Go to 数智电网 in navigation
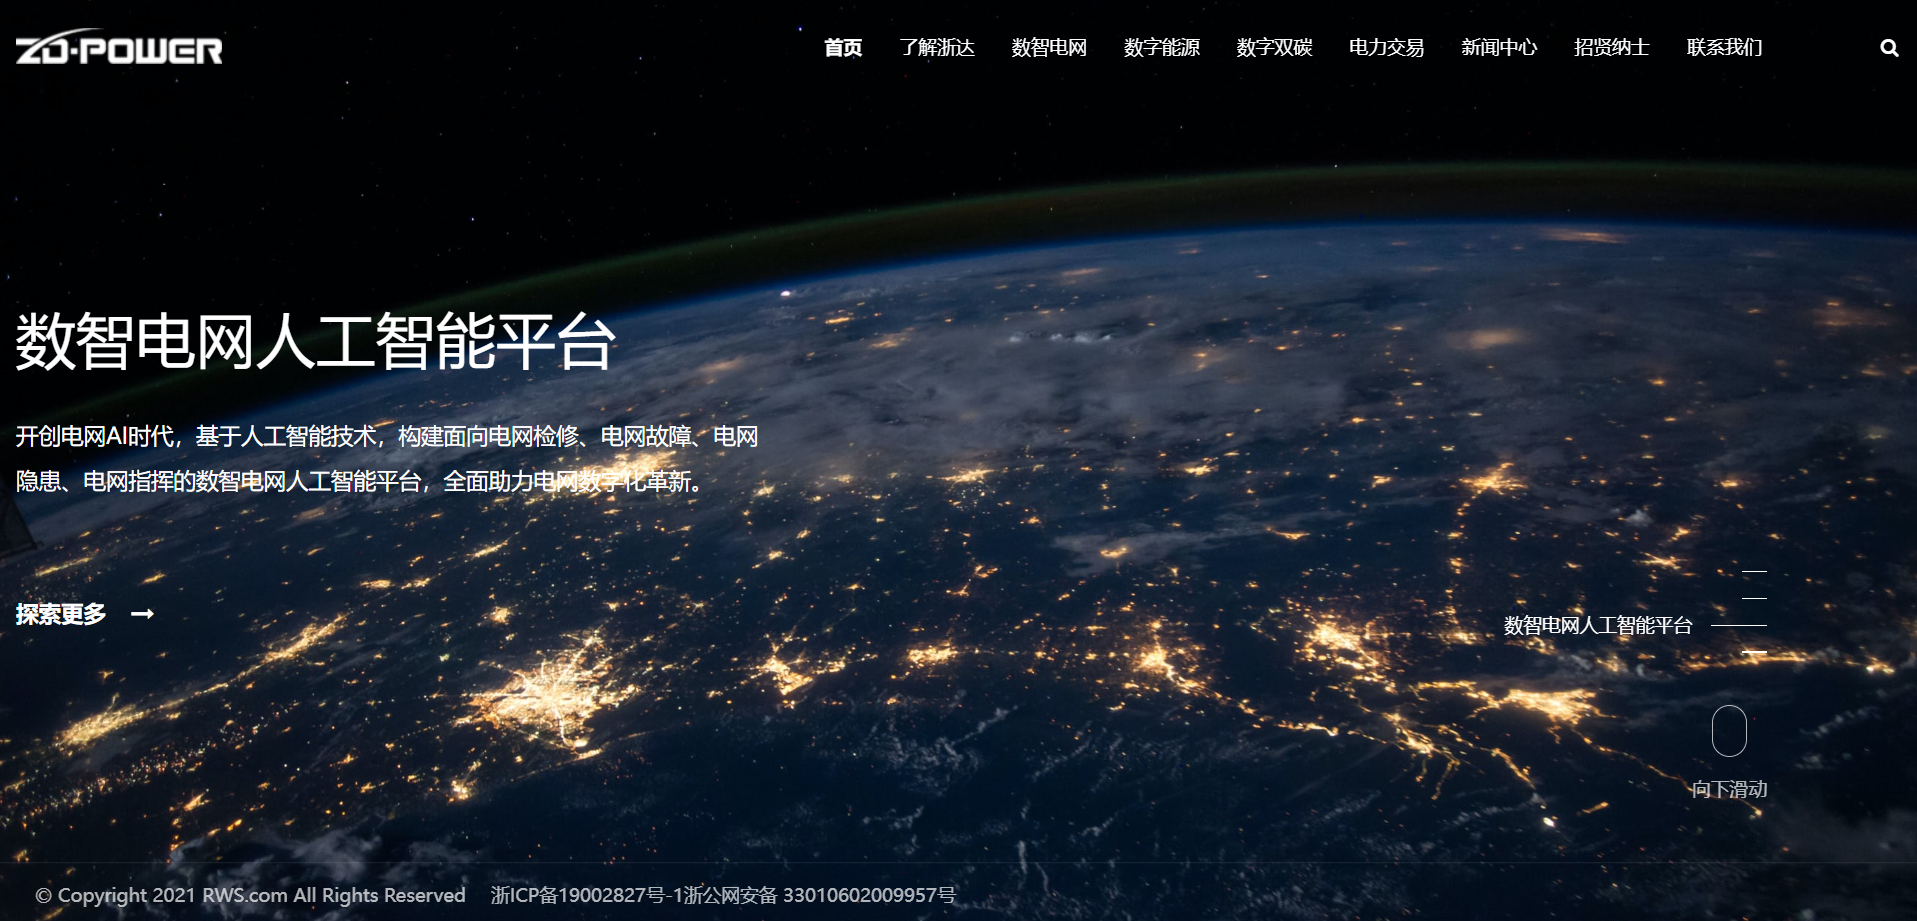Screen dimensions: 1917x921 1048,48
